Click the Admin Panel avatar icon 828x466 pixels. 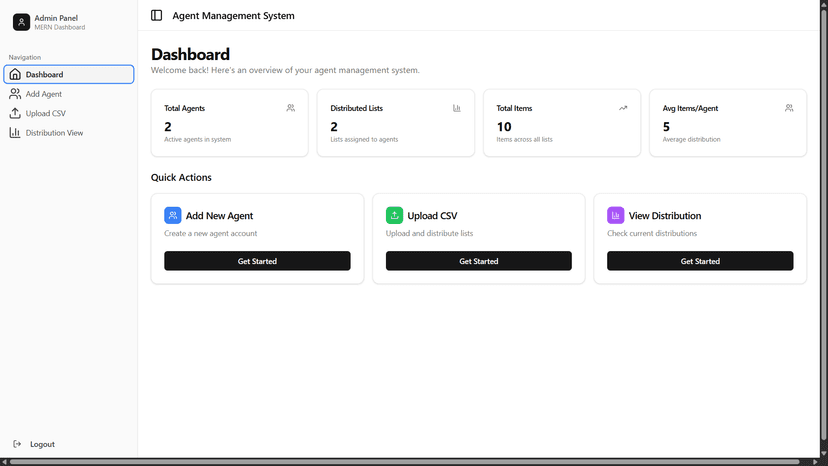[x=21, y=22]
